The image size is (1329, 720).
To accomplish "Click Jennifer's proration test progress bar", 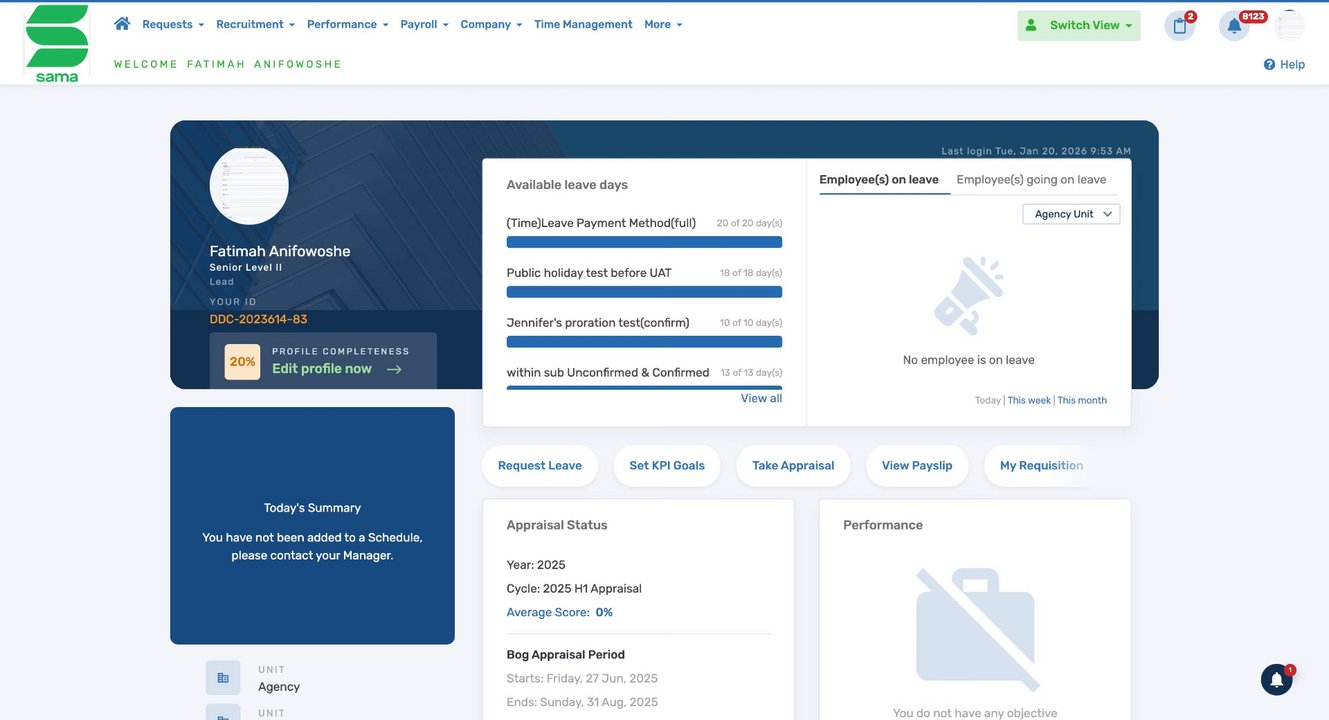I will click(x=644, y=342).
